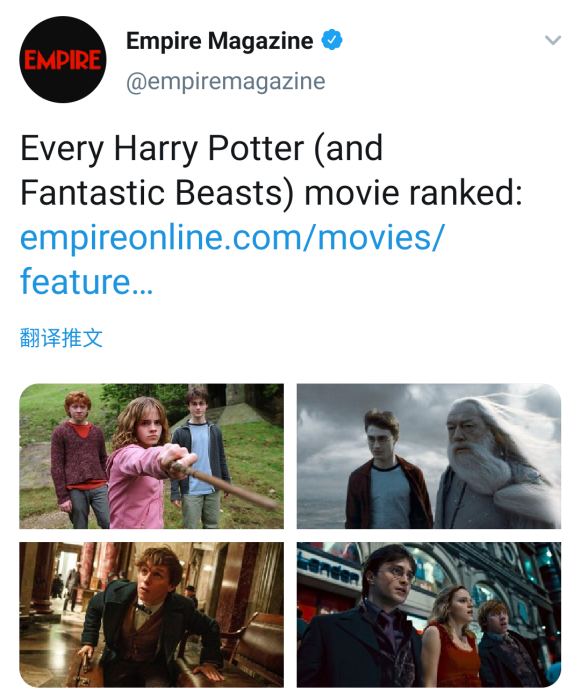
Task: Open photo with white-bearded wizard
Action: pyautogui.click(x=429, y=456)
